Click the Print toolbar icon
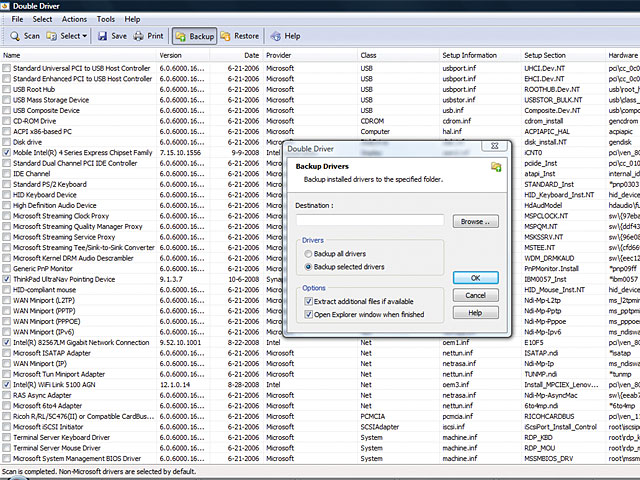Image resolution: width=640 pixels, height=480 pixels. click(138, 36)
